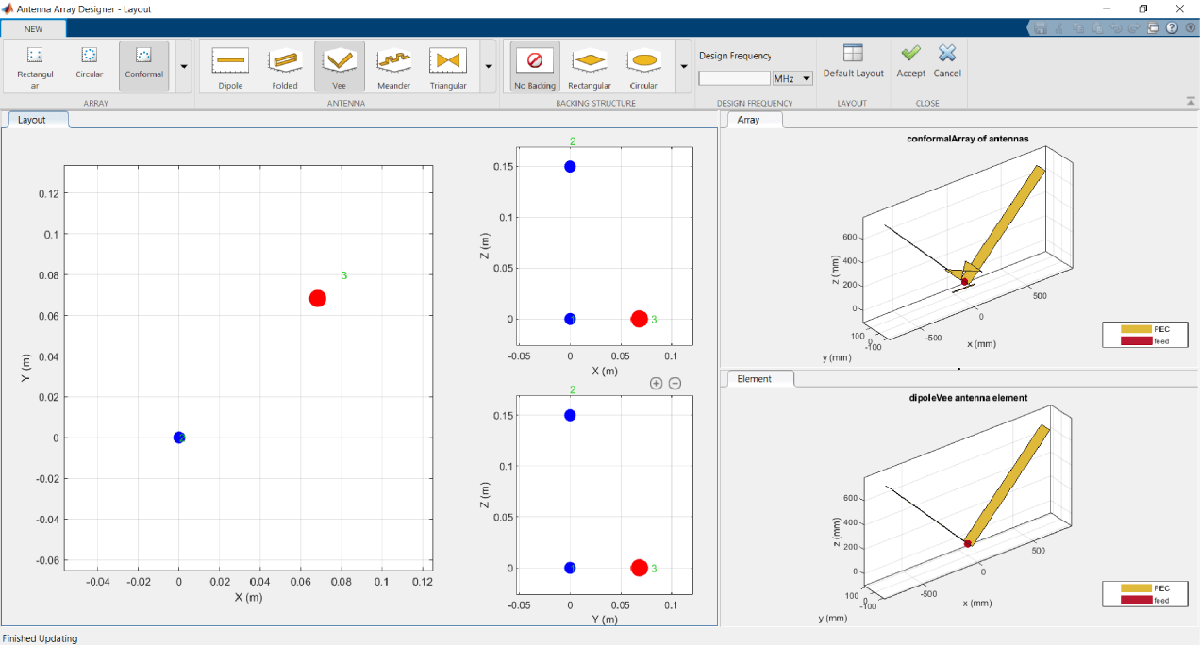
Task: Click the Save icon in quick access toolbar
Action: [1040, 29]
